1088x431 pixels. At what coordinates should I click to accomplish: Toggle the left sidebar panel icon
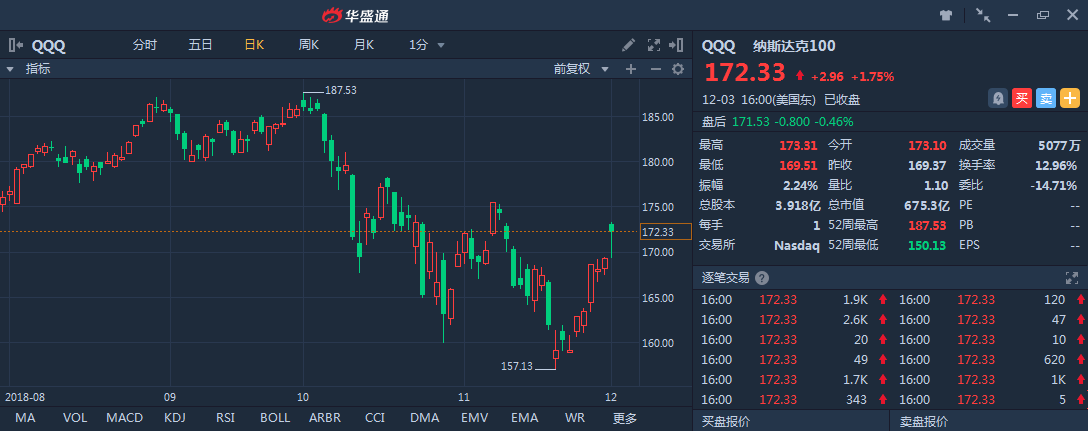coord(15,46)
